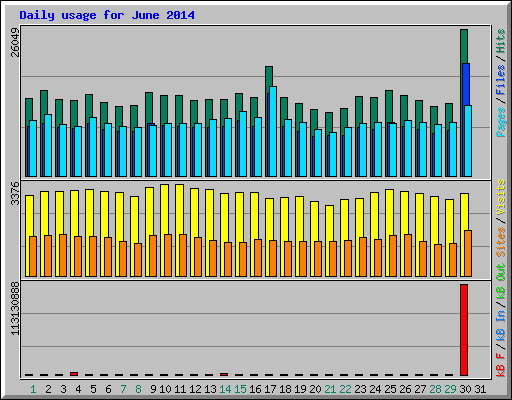Select the 'Sites' legend word

tap(500, 242)
